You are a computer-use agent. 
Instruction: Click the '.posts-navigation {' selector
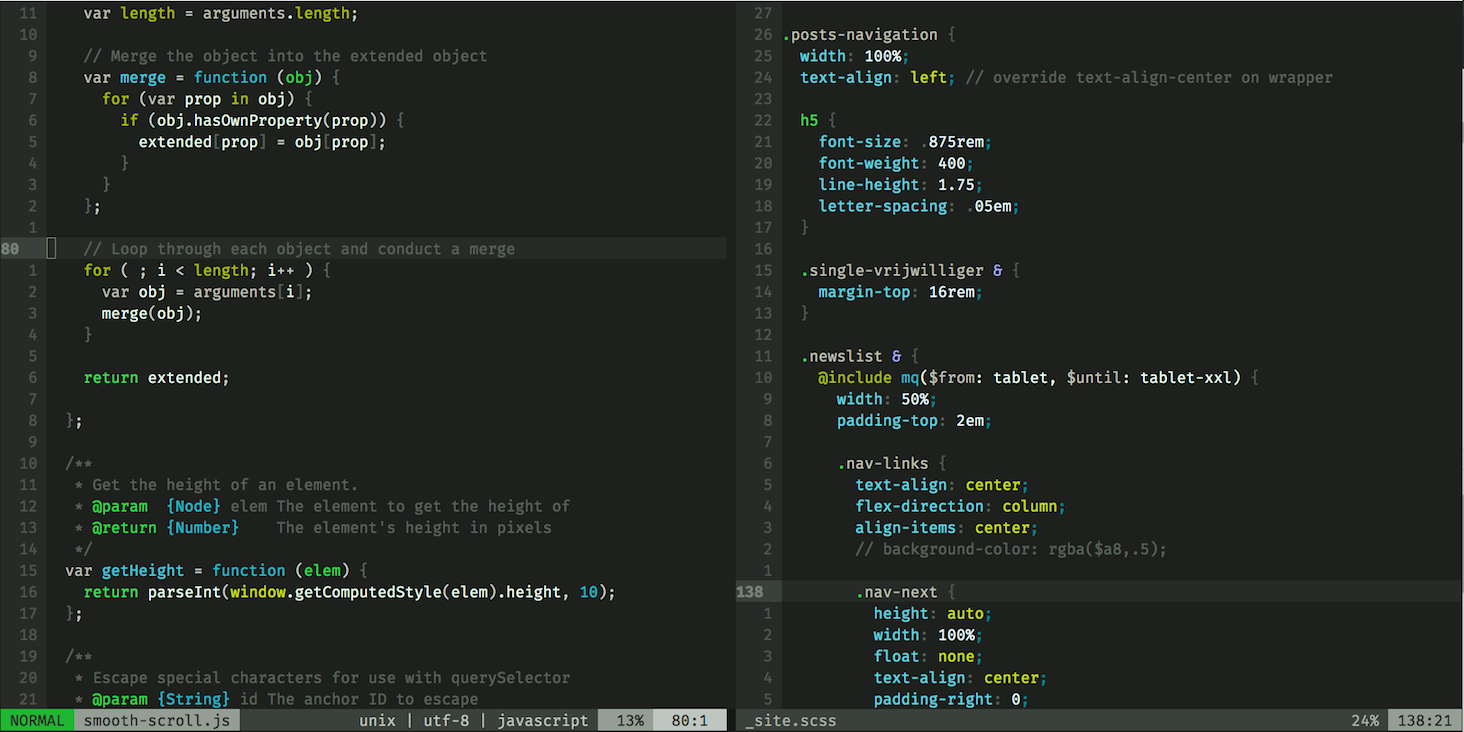click(869, 35)
